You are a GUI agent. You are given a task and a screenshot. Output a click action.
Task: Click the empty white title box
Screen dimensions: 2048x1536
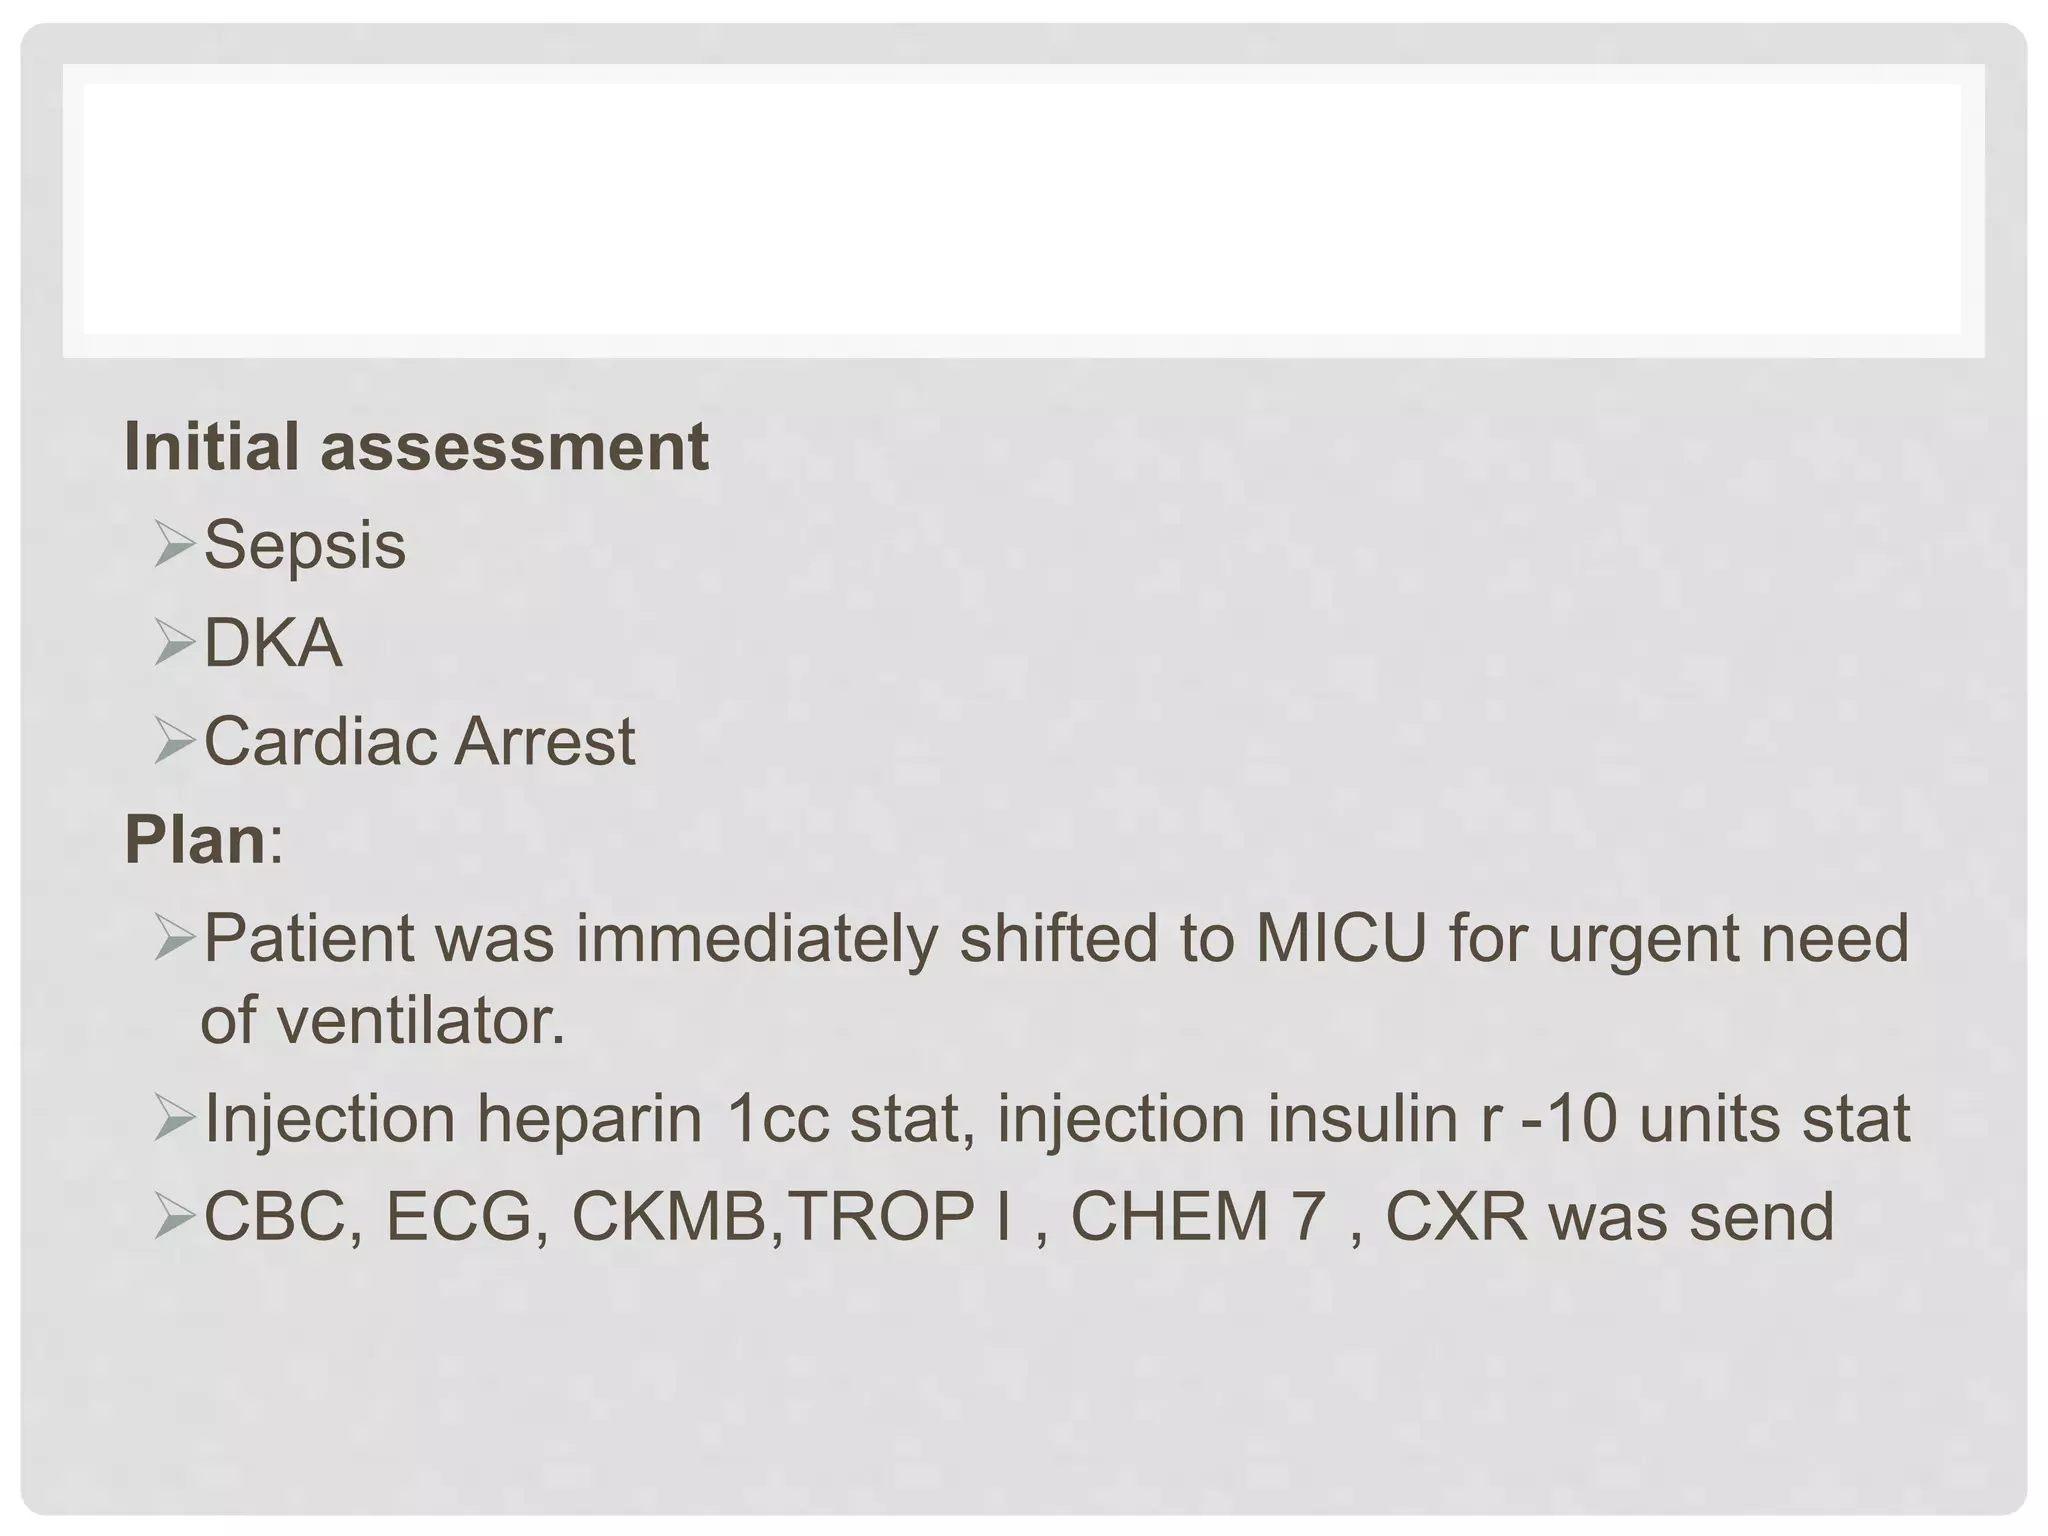click(x=1022, y=210)
